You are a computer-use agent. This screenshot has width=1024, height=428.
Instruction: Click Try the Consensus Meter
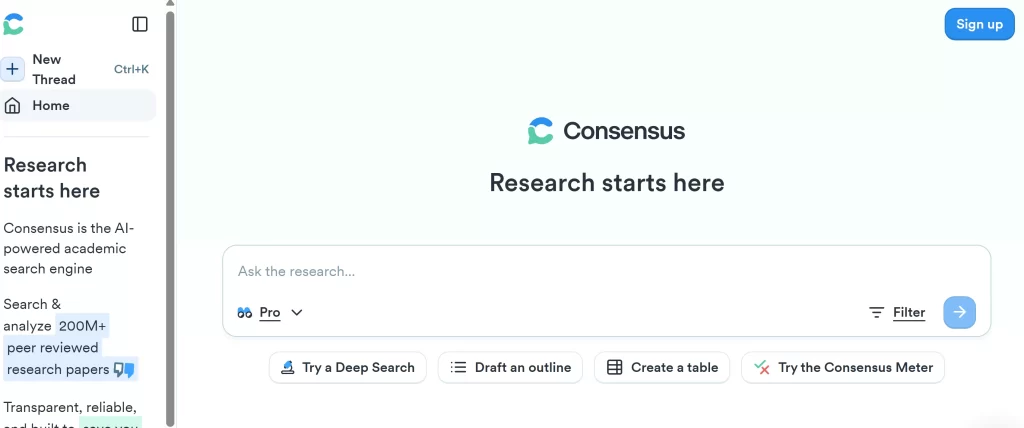pos(842,367)
